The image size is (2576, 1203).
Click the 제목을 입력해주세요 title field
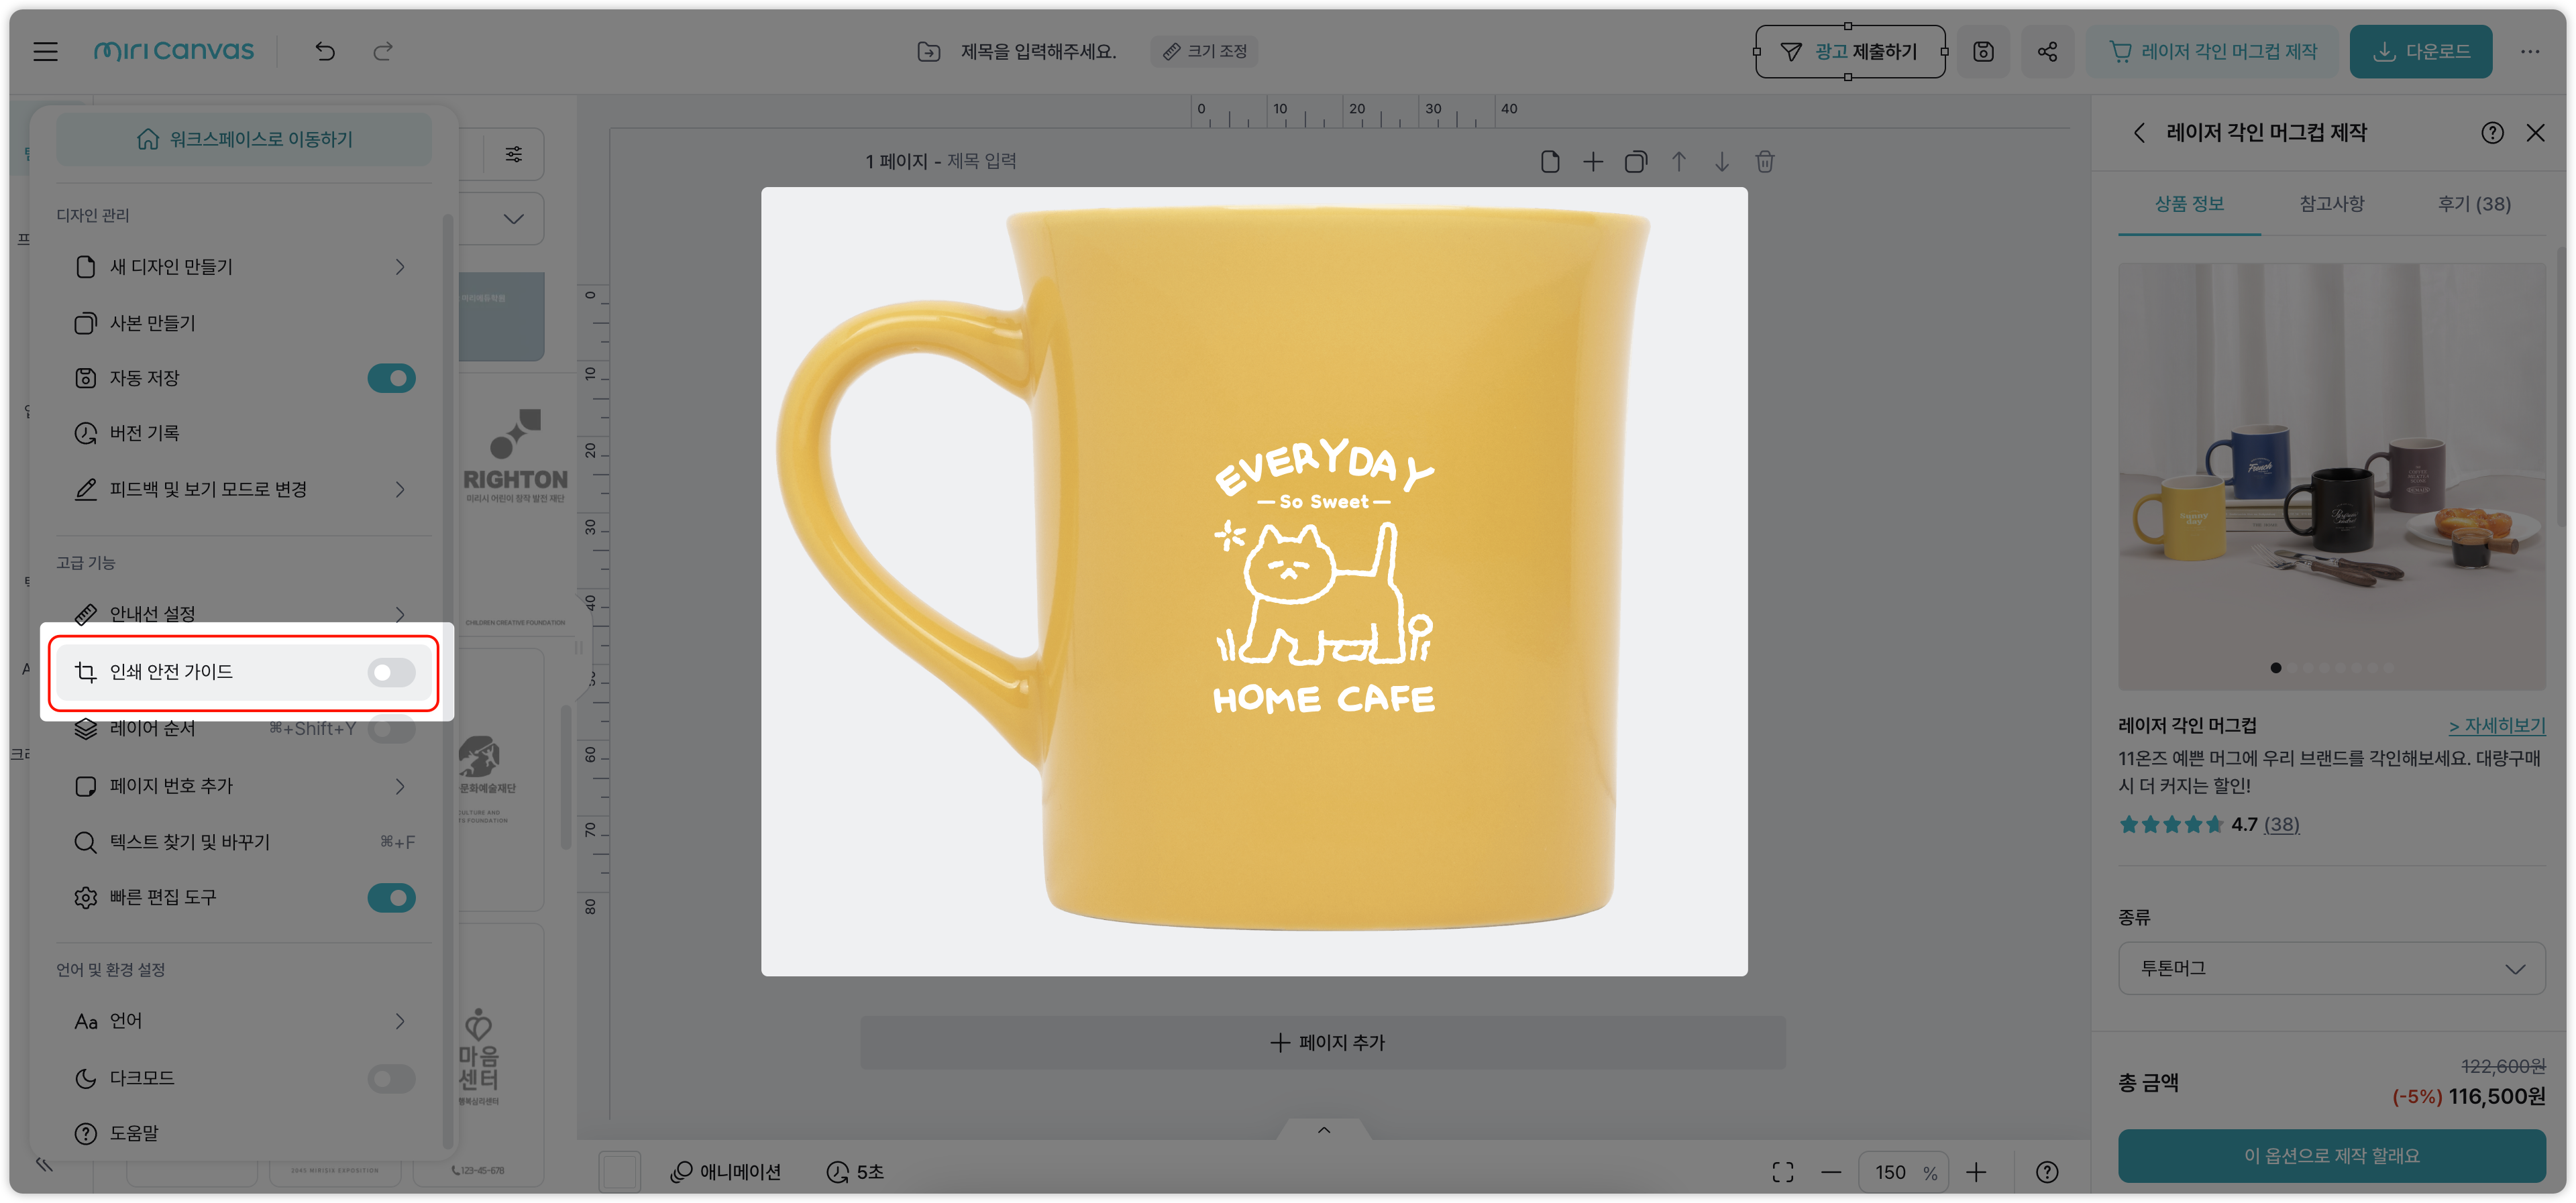[1040, 51]
